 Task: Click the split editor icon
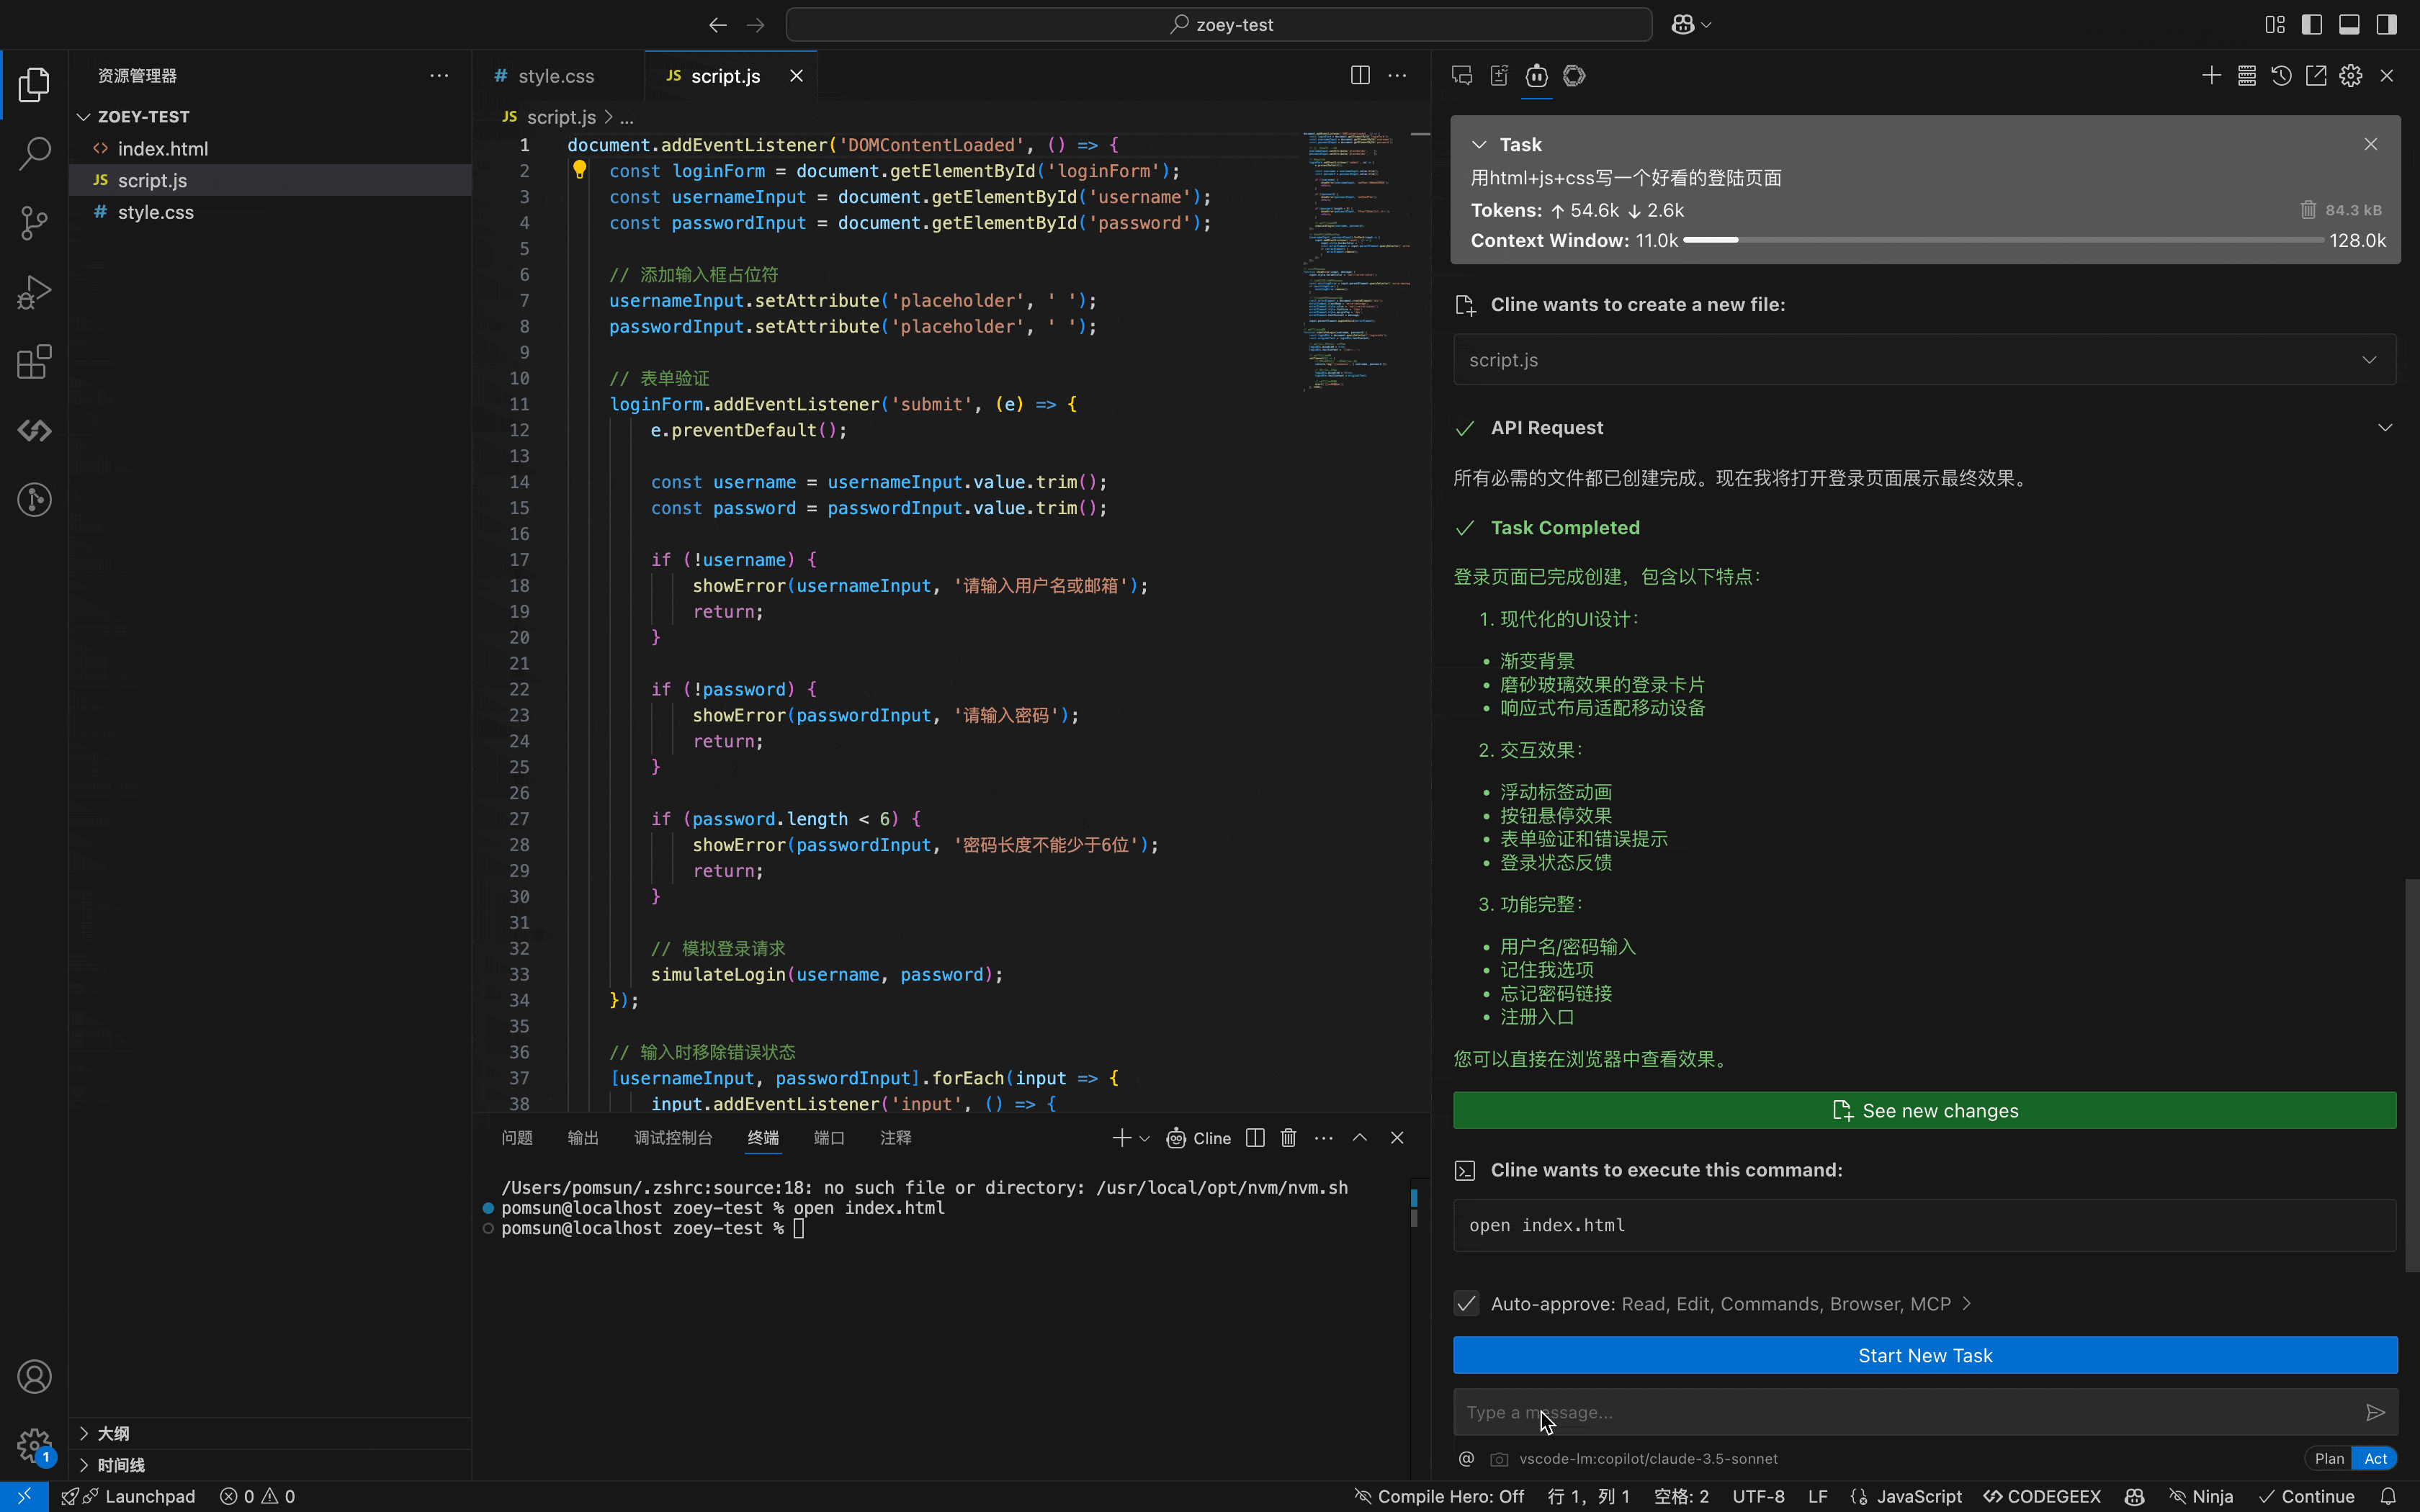[x=1360, y=76]
